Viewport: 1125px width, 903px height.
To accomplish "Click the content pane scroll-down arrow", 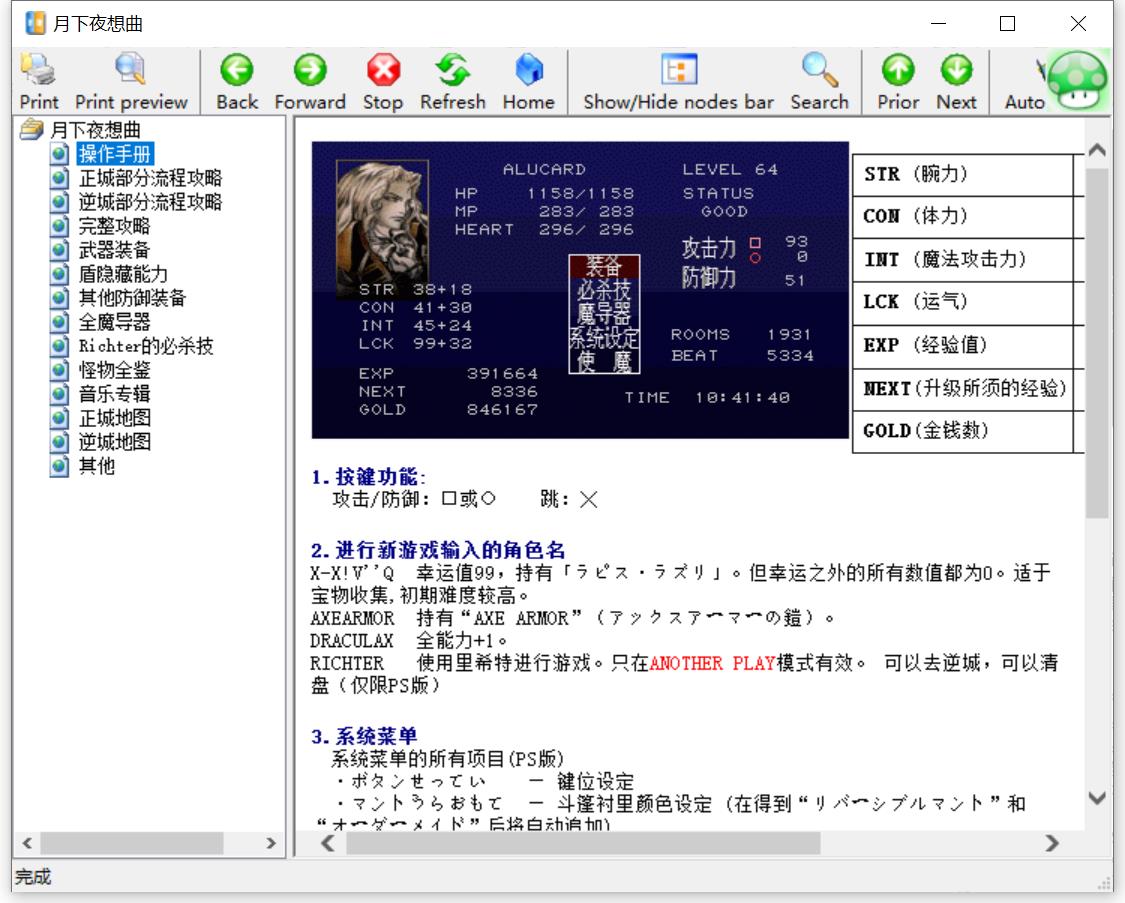I will point(1096,798).
